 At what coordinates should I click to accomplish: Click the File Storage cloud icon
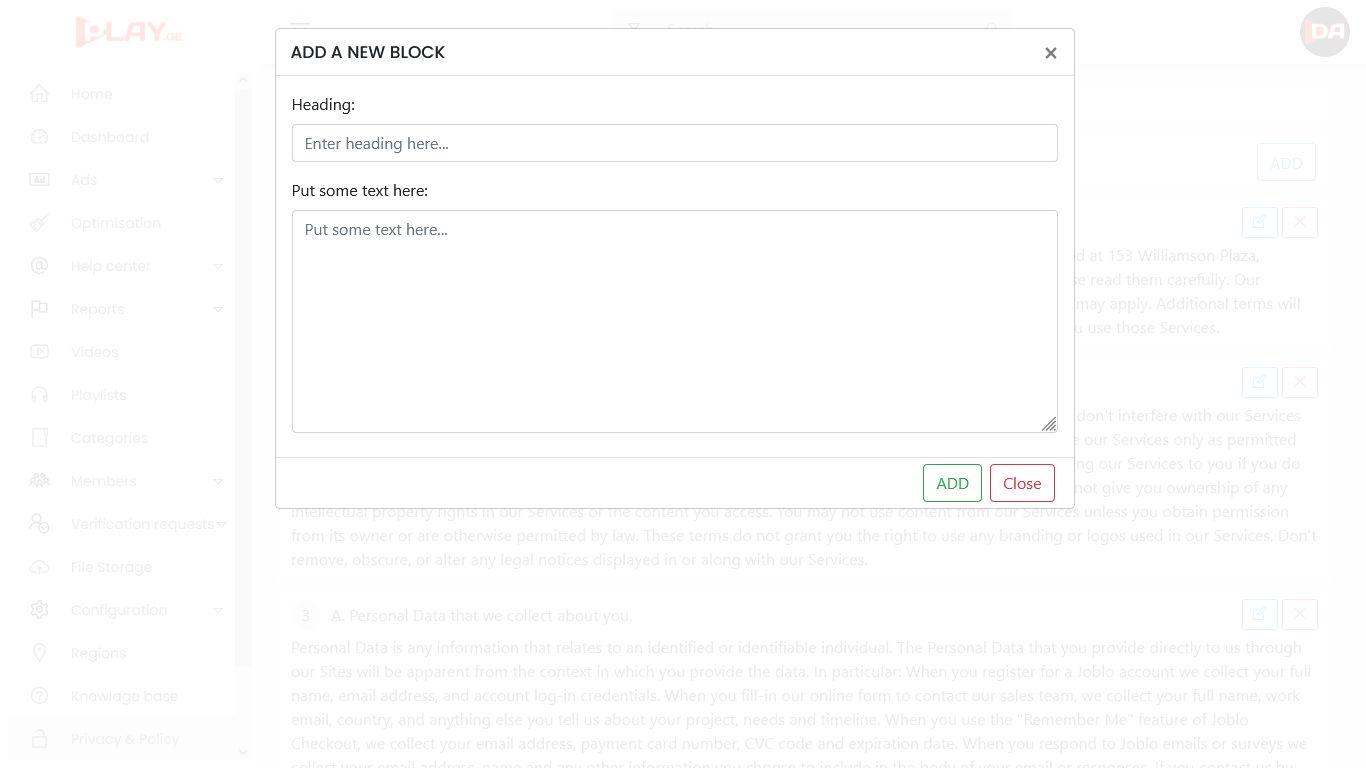tap(39, 567)
